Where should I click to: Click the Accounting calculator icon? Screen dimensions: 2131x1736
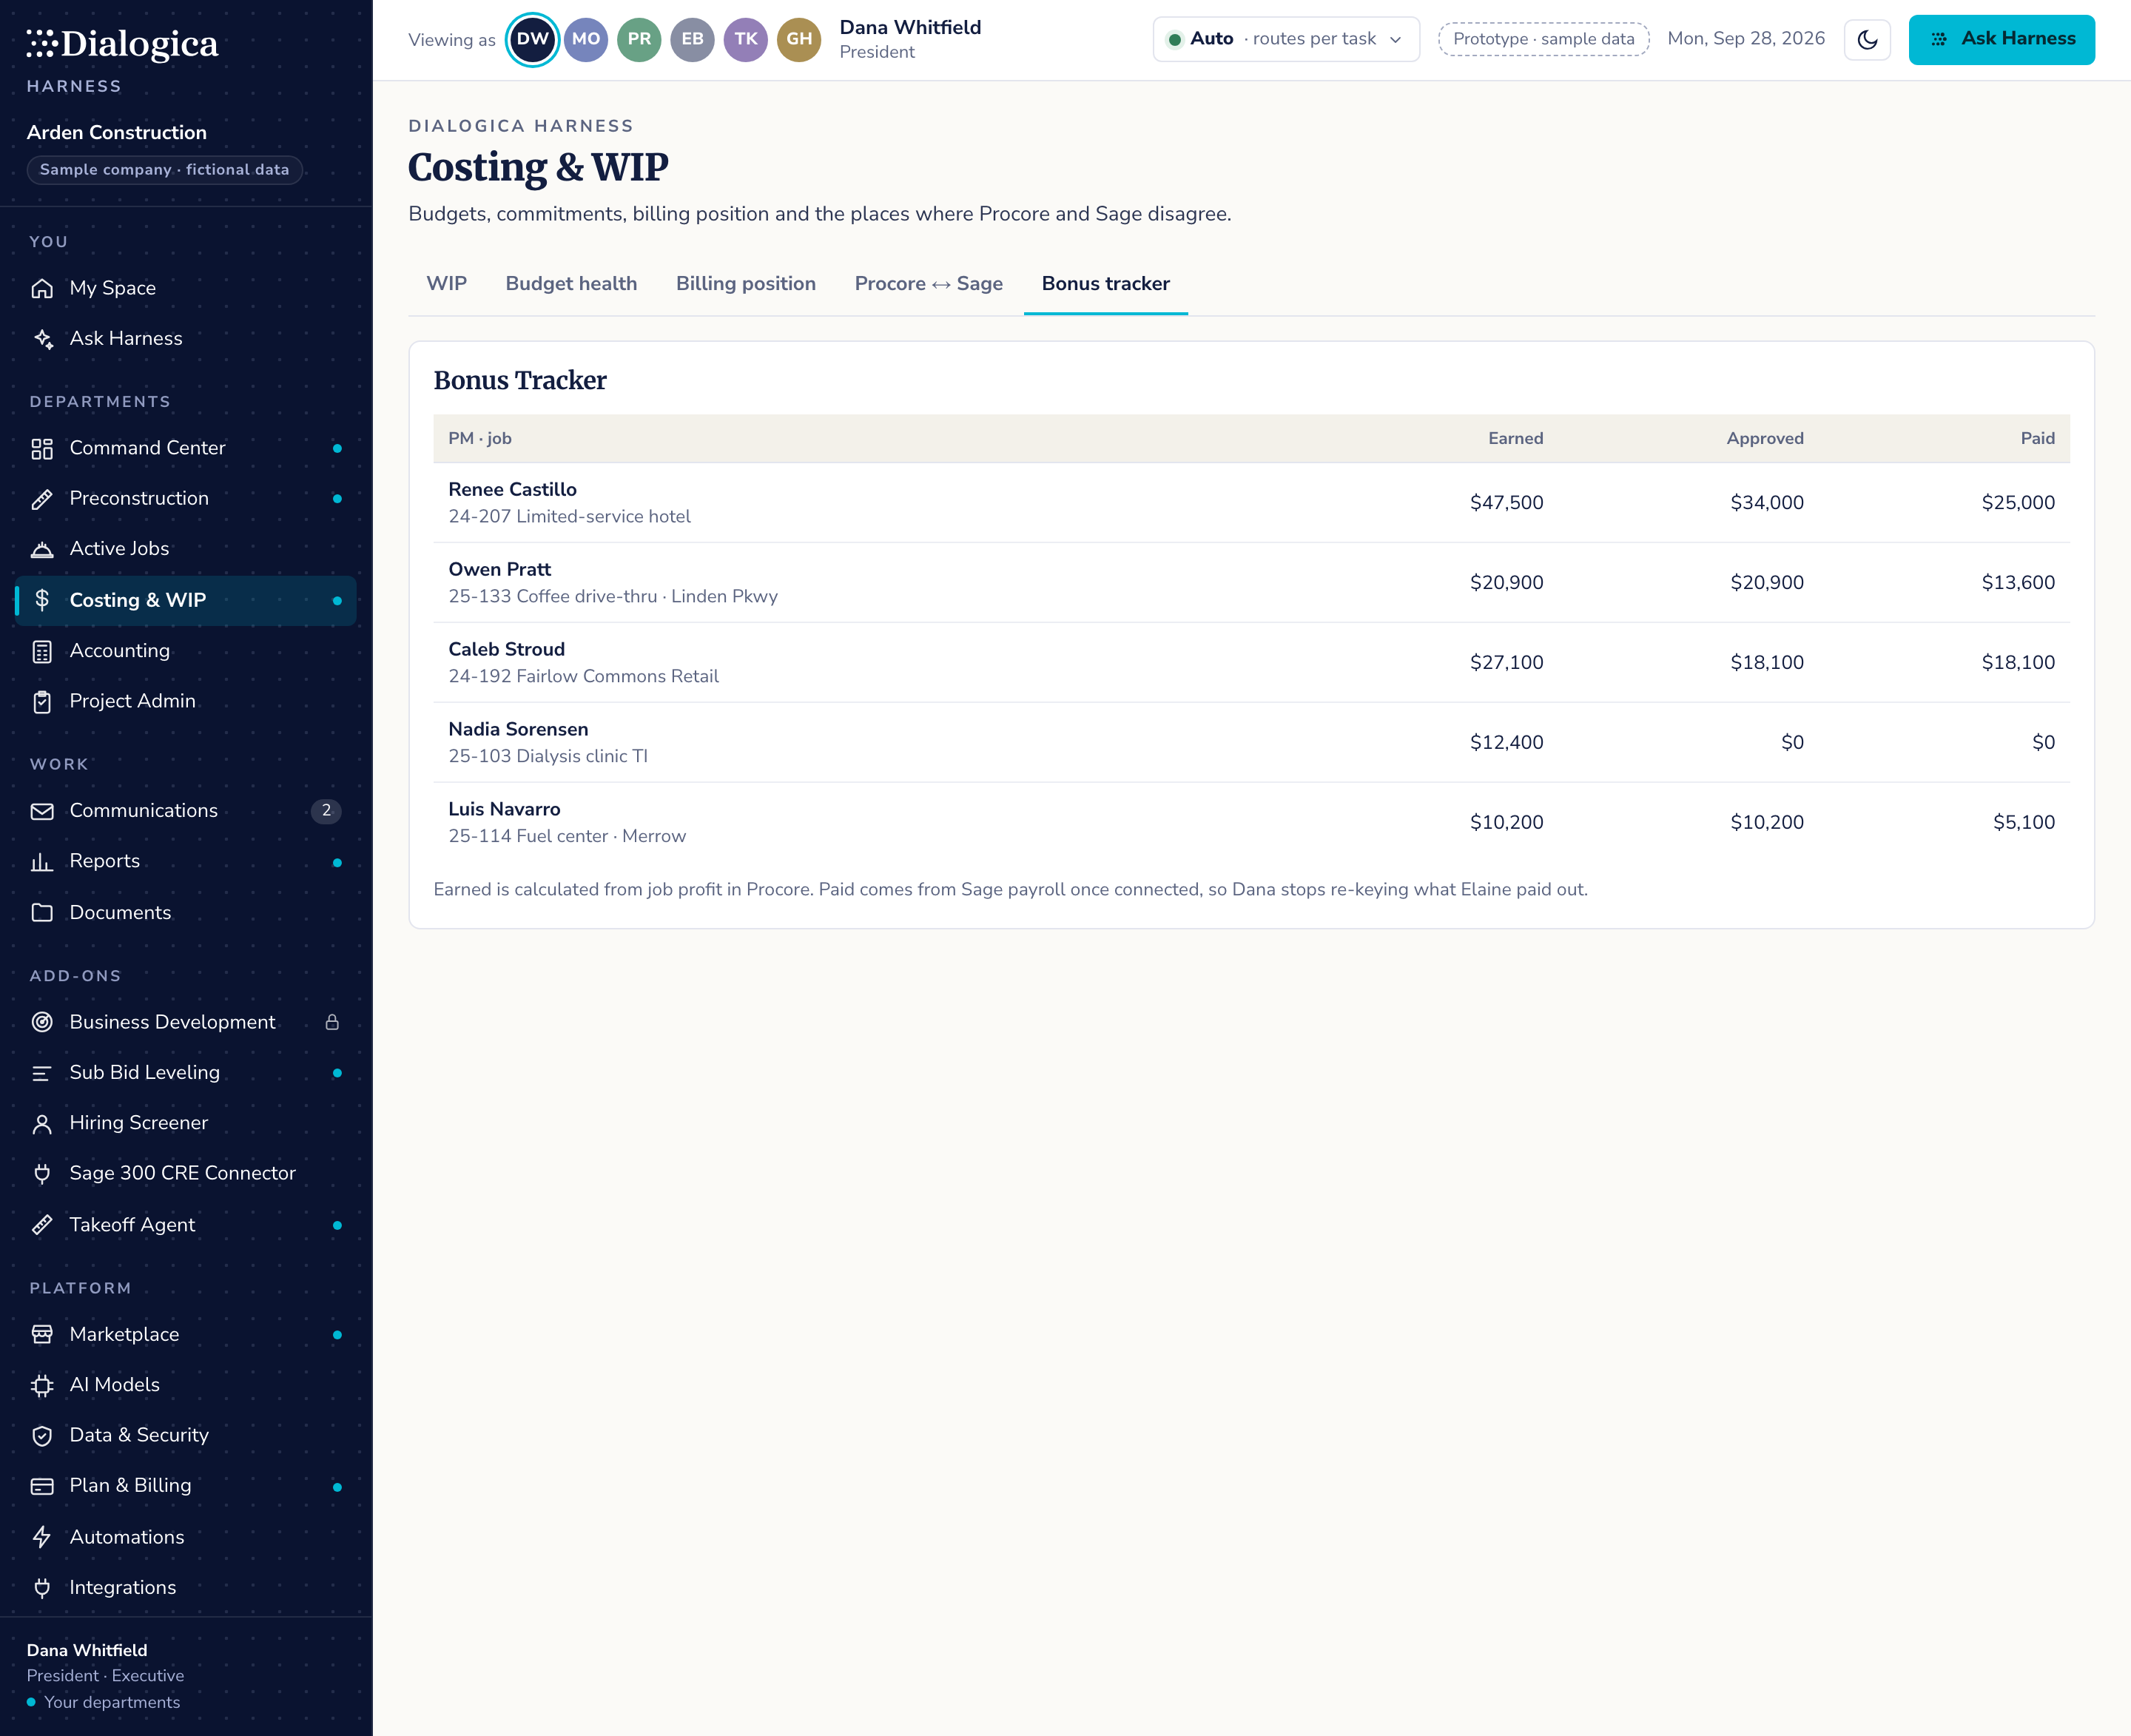(x=42, y=651)
